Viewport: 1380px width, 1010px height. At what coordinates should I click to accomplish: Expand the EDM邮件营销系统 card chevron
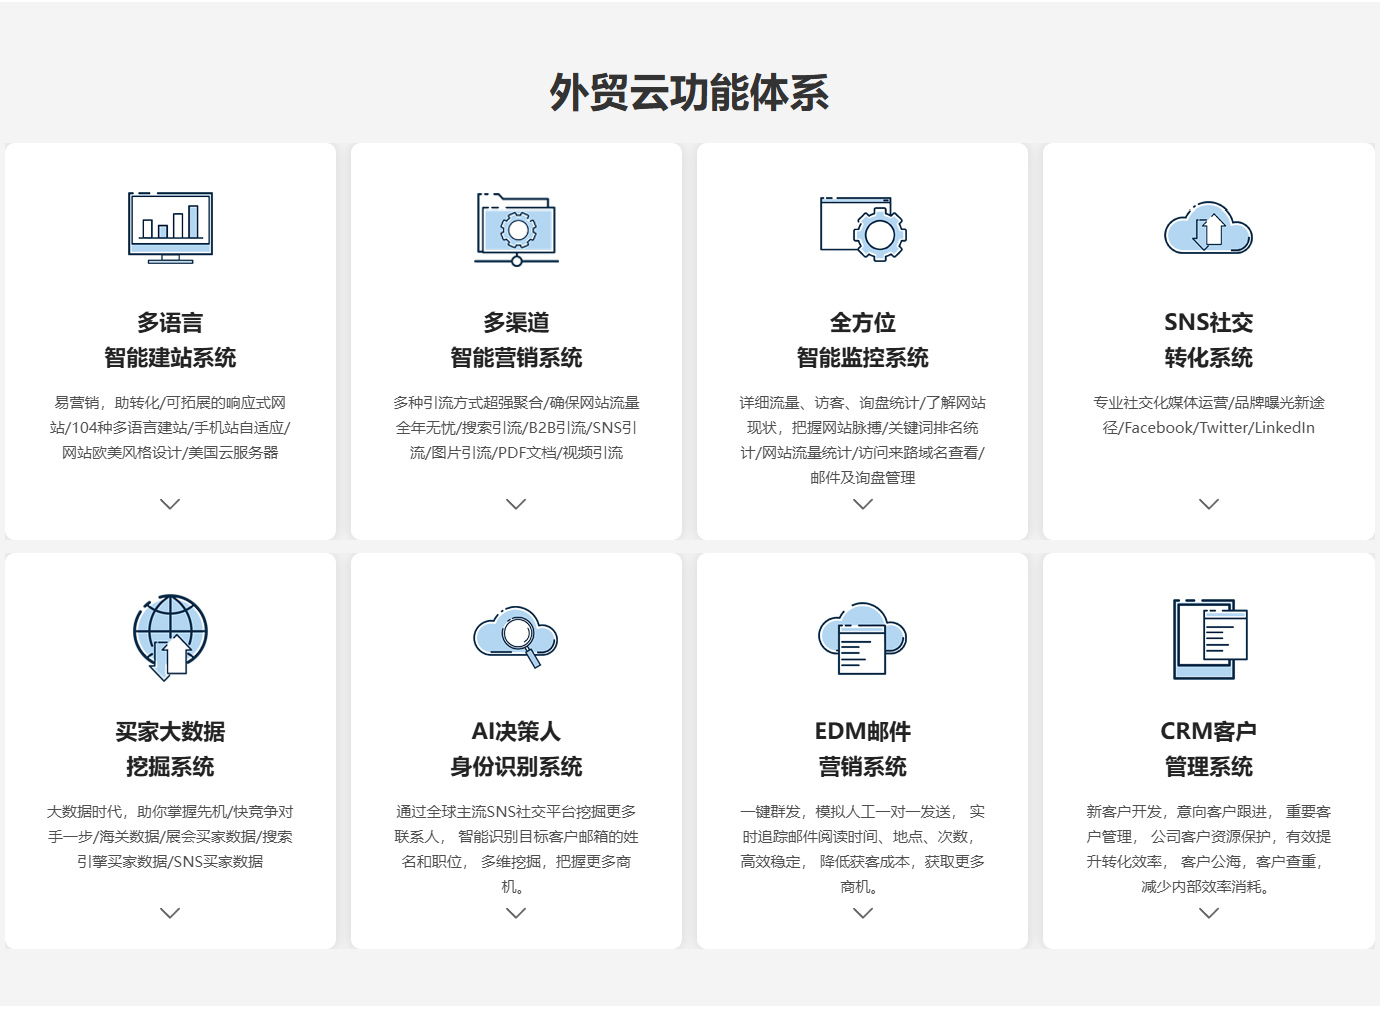(x=862, y=913)
